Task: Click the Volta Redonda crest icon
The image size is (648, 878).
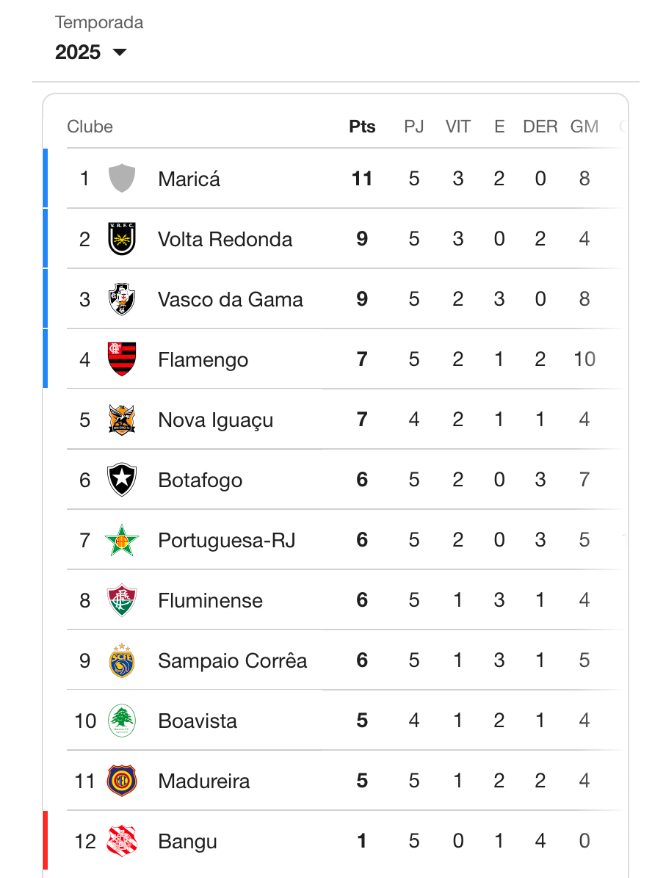Action: (x=122, y=239)
